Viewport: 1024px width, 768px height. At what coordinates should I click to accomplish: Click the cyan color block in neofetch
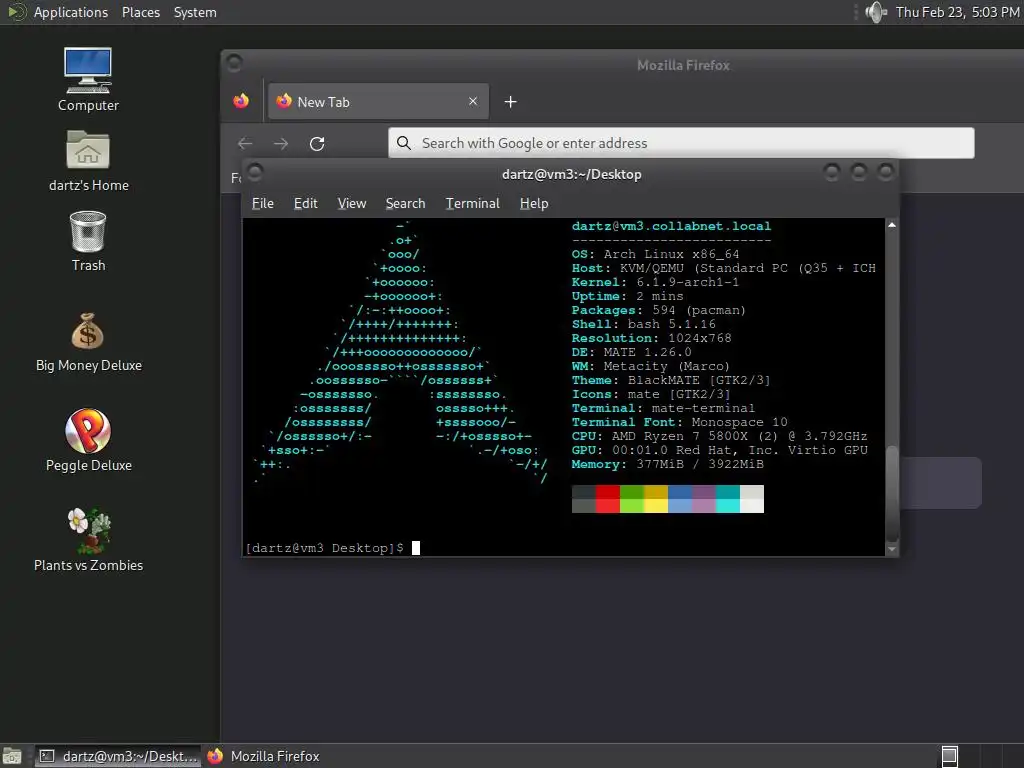(x=728, y=499)
